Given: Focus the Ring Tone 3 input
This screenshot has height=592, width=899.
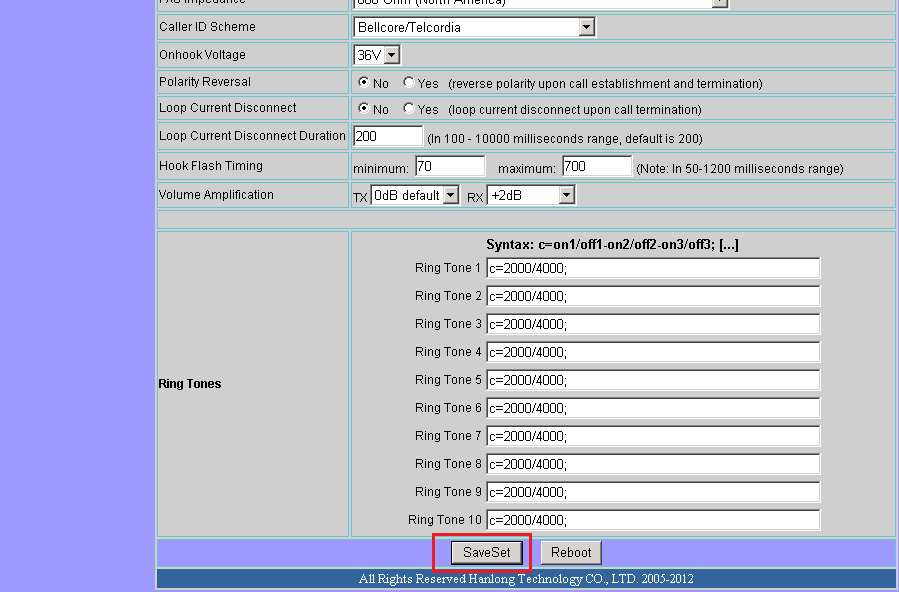Looking at the screenshot, I should tap(653, 324).
